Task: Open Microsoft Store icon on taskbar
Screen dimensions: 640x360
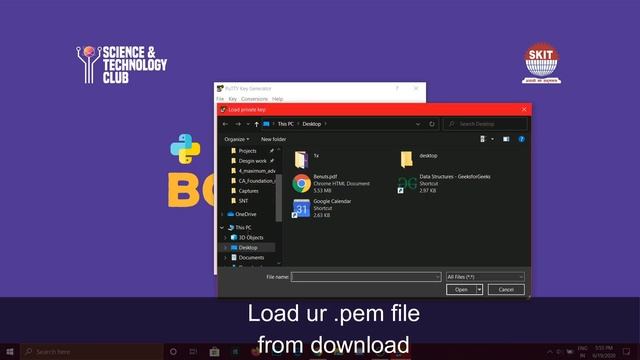Action: pyautogui.click(x=214, y=351)
